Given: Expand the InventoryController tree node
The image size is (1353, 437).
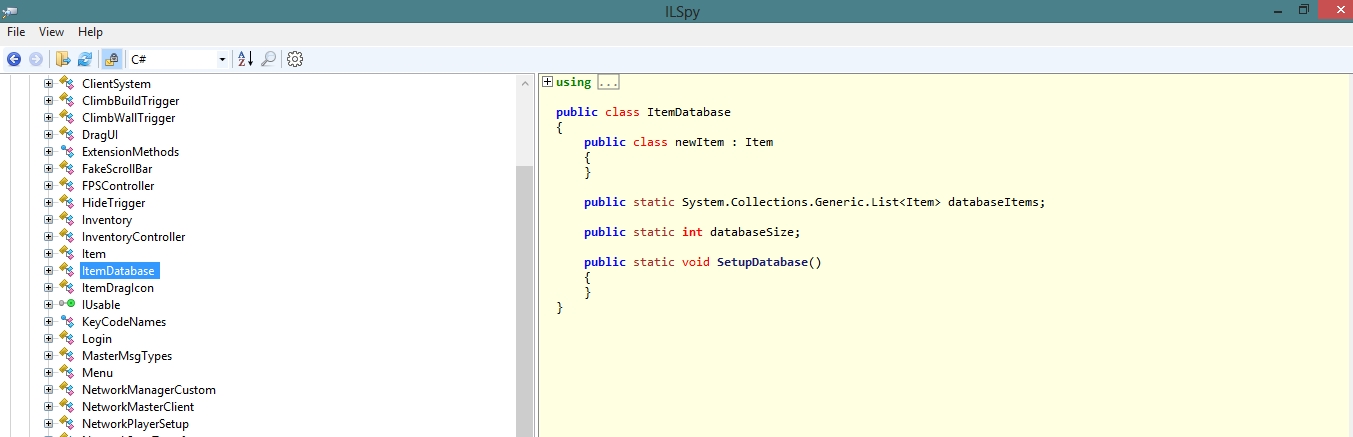Looking at the screenshot, I should pyautogui.click(x=48, y=237).
